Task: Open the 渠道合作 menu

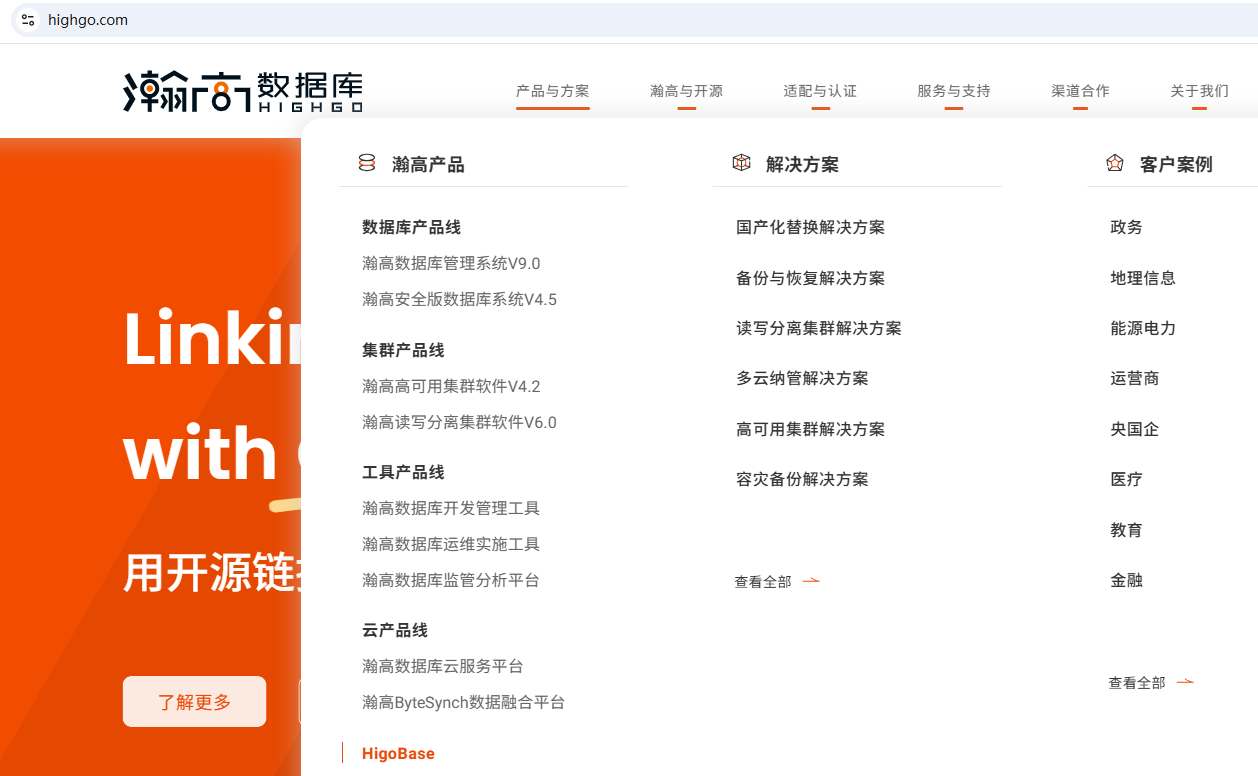Action: [1080, 91]
